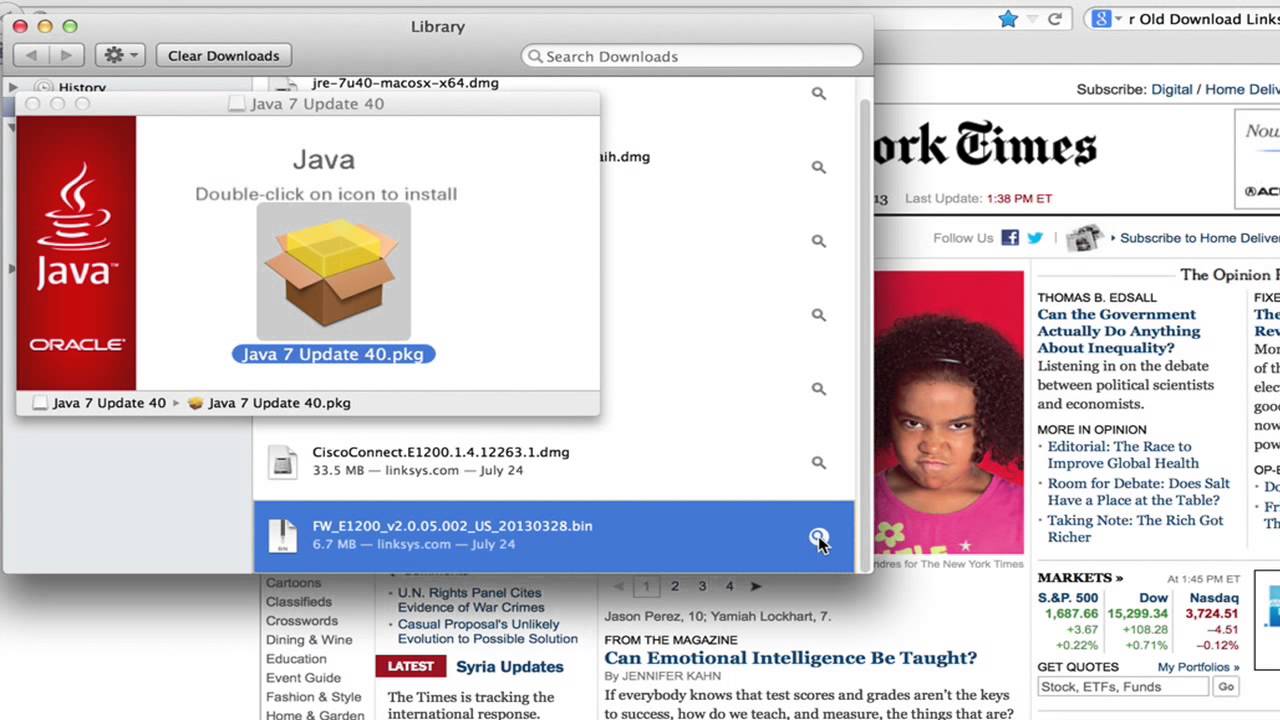Reload the page in Firefox
Image resolution: width=1280 pixels, height=720 pixels.
[x=1054, y=19]
